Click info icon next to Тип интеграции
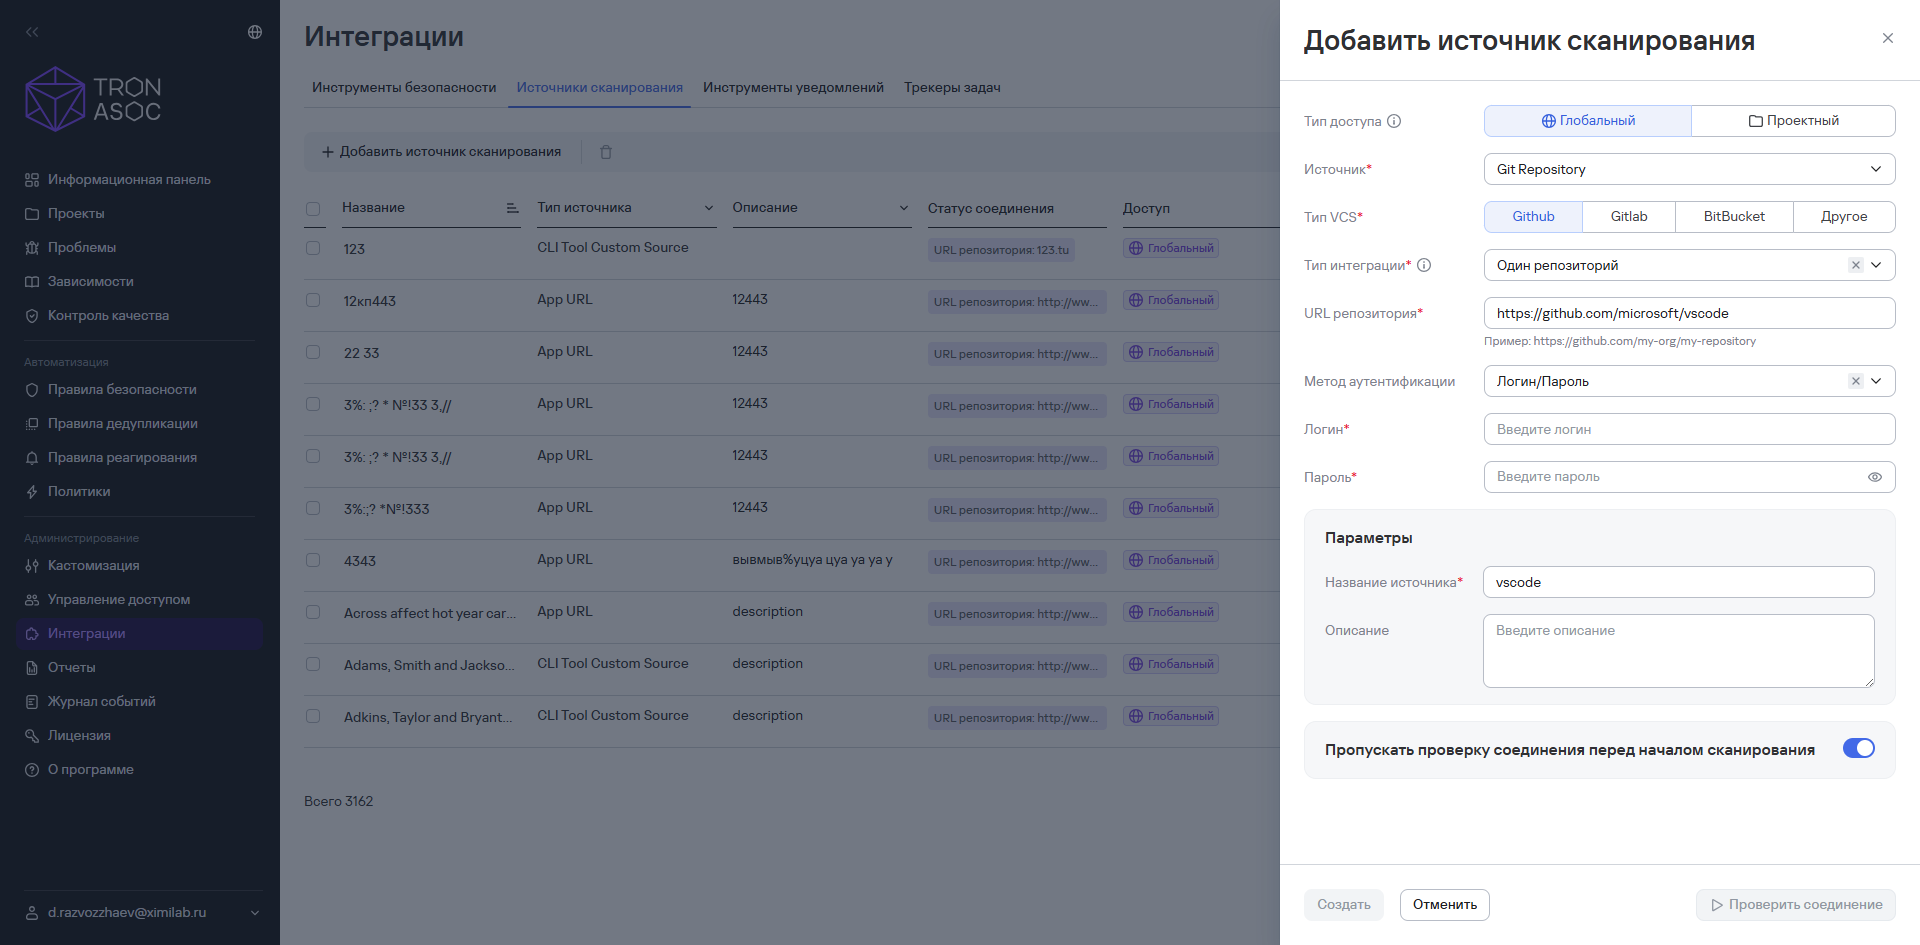This screenshot has height=945, width=1920. tap(1424, 265)
